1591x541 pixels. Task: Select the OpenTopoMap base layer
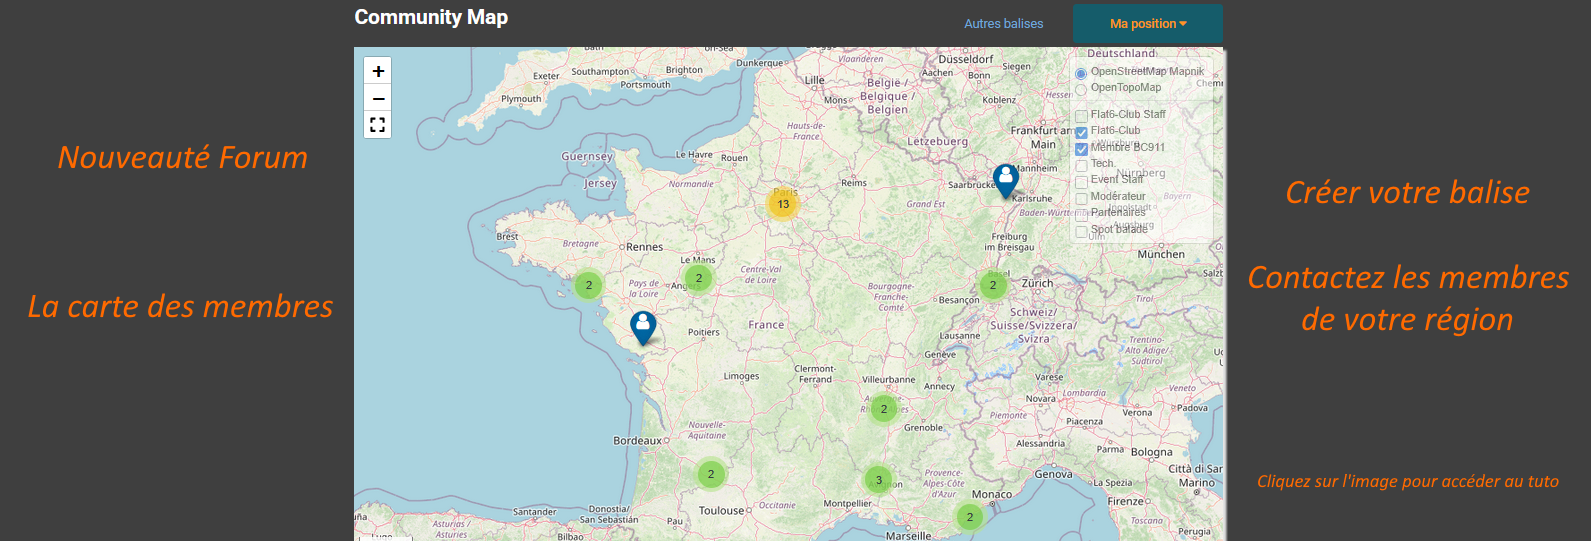pos(1081,90)
